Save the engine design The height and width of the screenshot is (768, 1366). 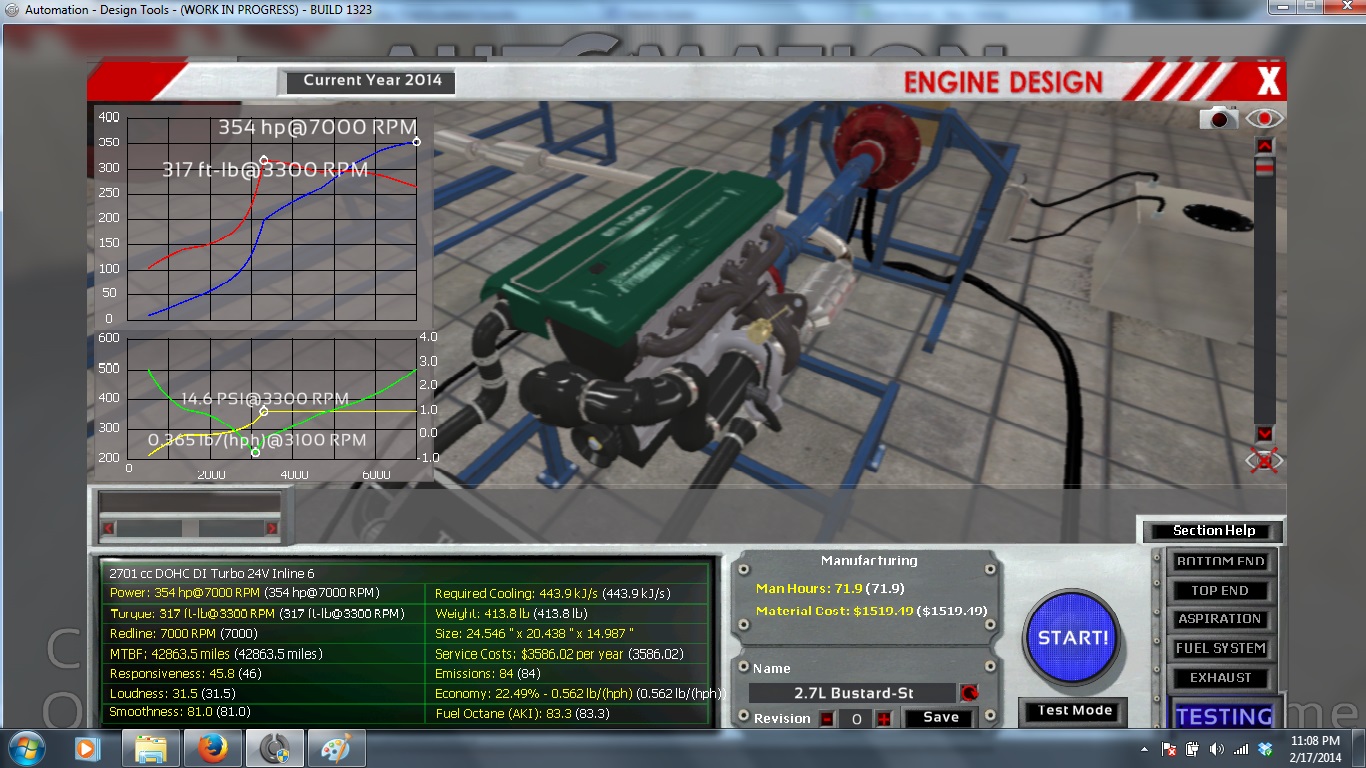(x=941, y=718)
